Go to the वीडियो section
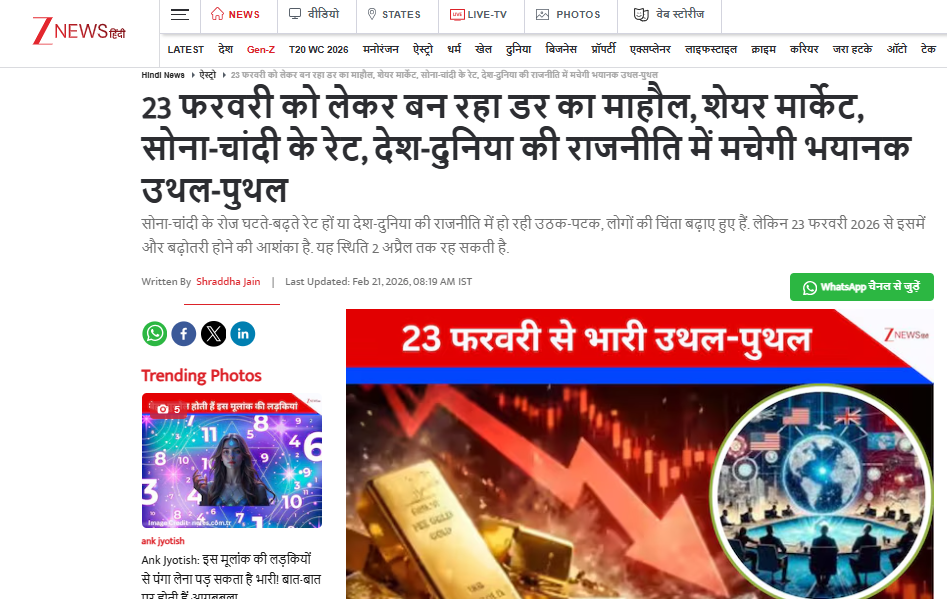Image resolution: width=947 pixels, height=599 pixels. [x=314, y=14]
